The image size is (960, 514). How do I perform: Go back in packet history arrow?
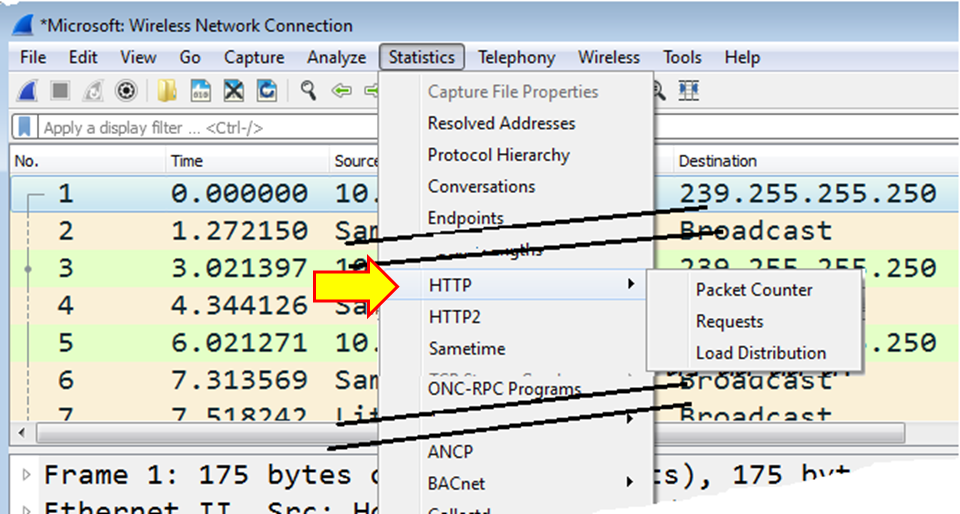tap(342, 91)
